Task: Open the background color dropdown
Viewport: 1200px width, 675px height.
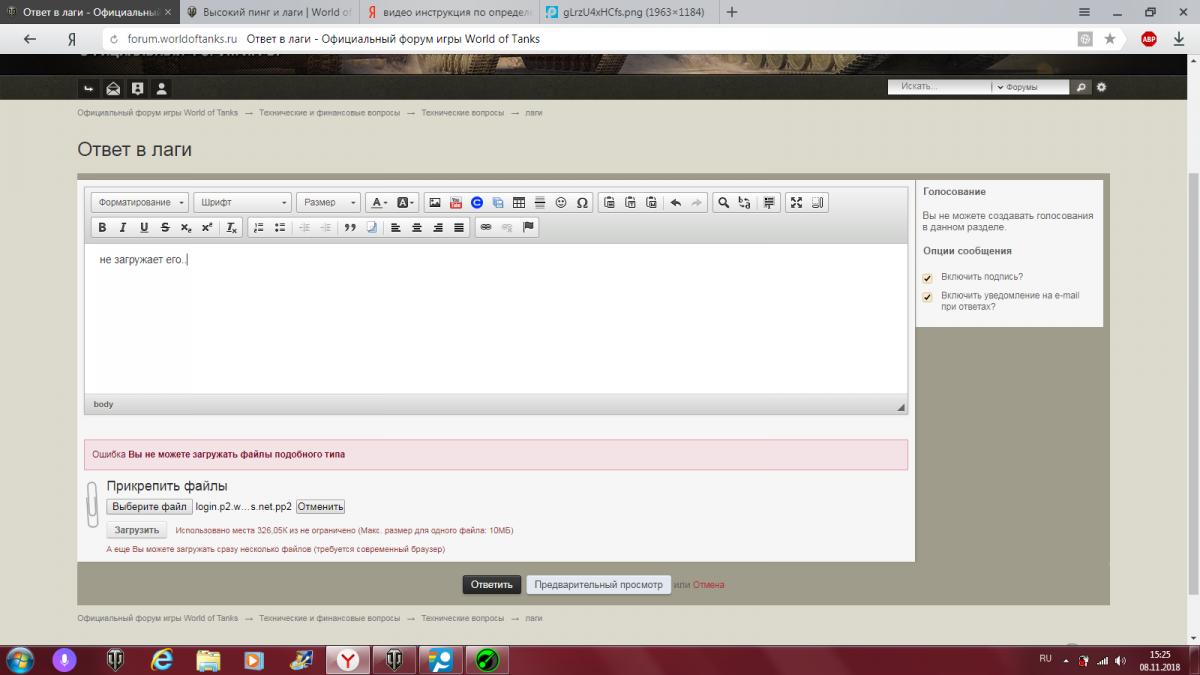Action: pos(405,202)
